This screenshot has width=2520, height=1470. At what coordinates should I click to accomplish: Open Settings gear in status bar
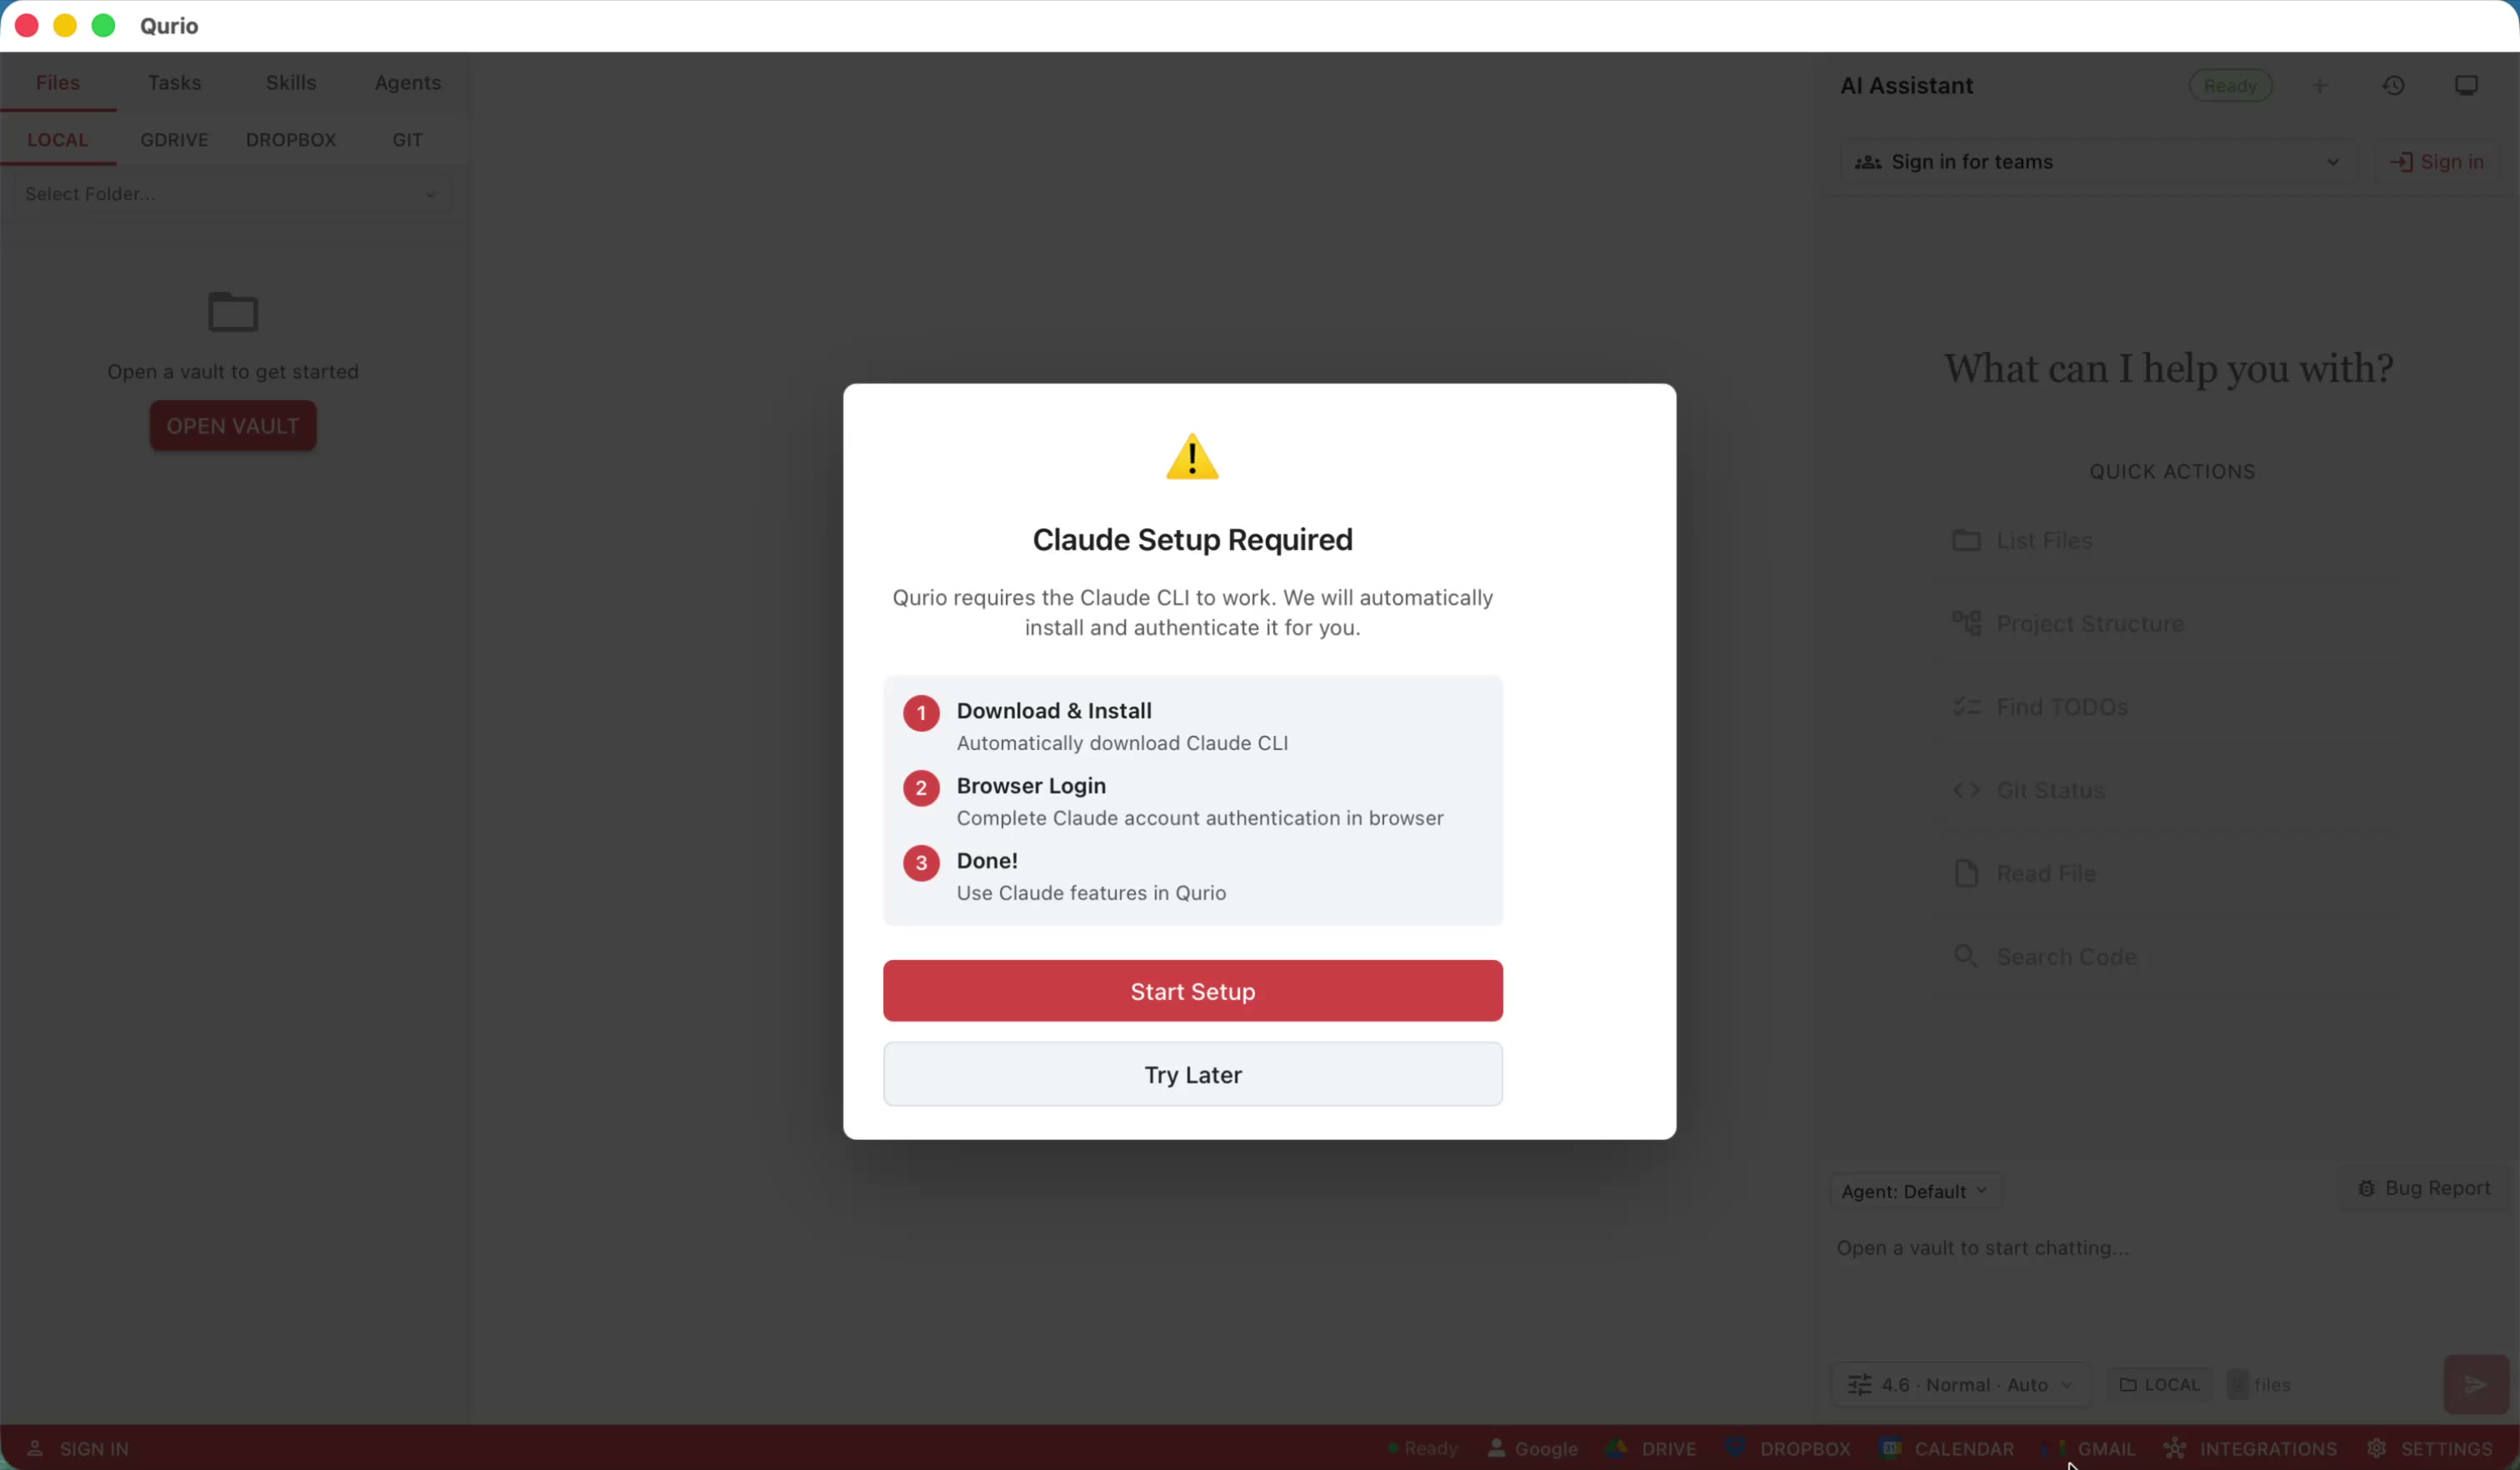pos(2431,1448)
